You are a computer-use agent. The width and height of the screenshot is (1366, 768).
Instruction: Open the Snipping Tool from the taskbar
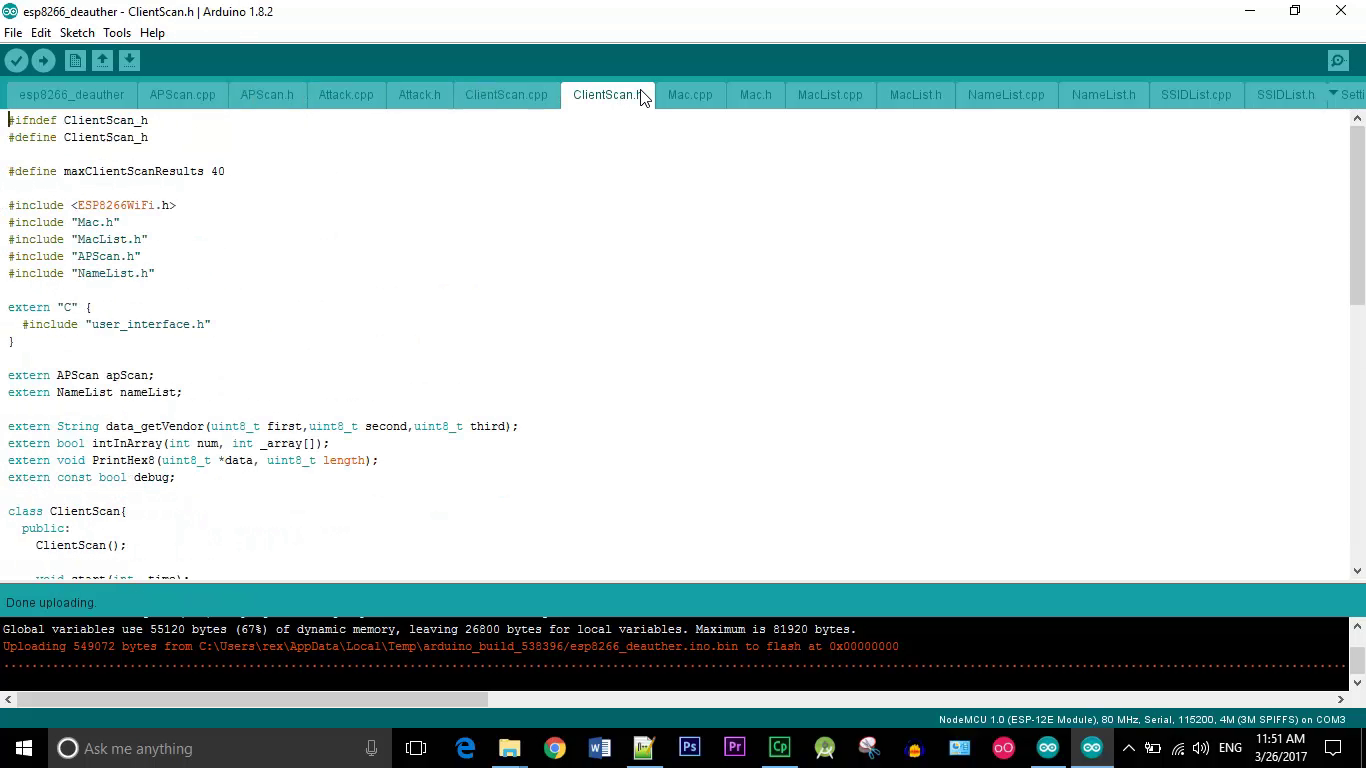tap(869, 748)
